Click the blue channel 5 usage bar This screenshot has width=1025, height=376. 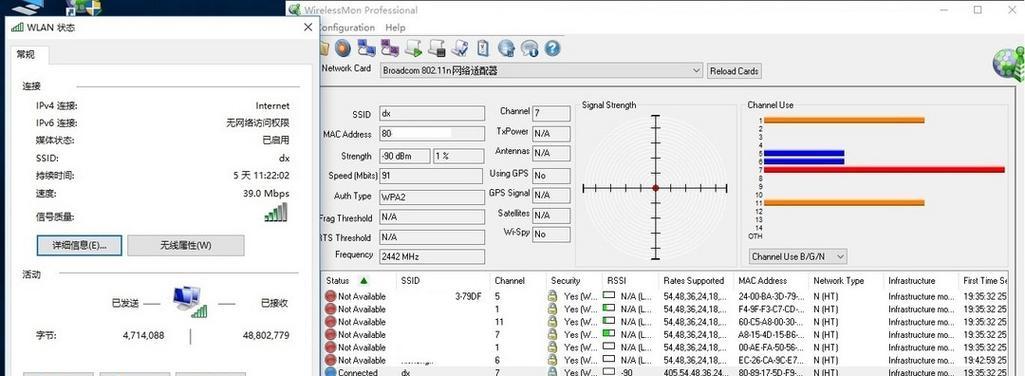[x=803, y=153]
